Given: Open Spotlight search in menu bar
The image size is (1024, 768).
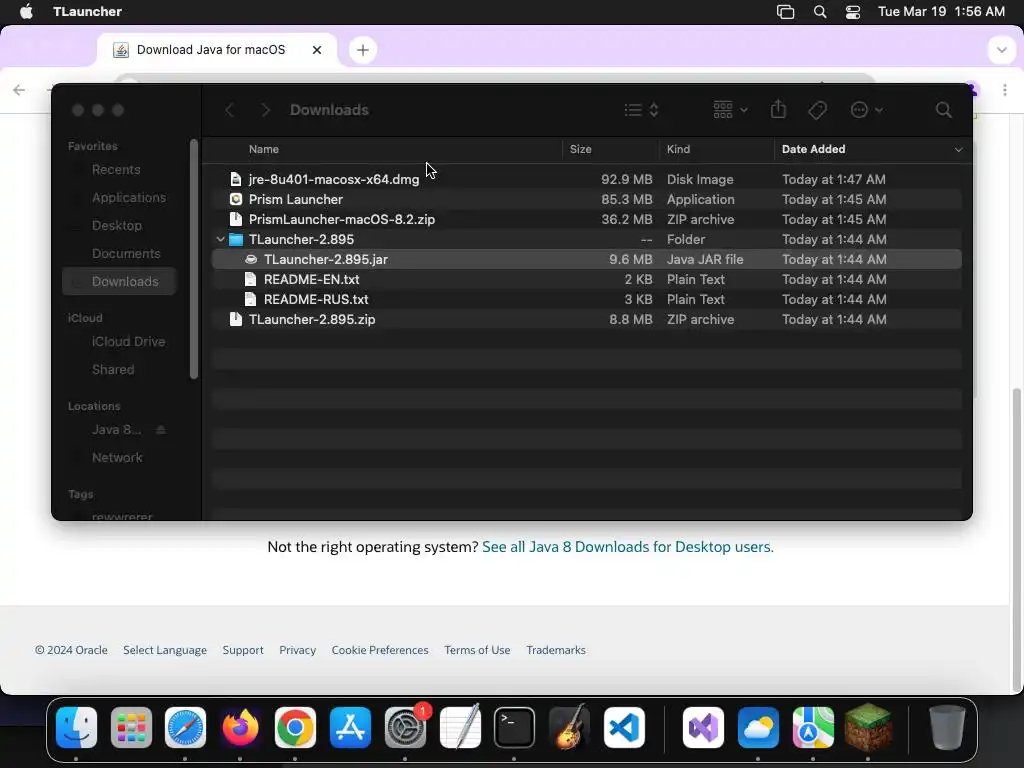Looking at the screenshot, I should (820, 12).
